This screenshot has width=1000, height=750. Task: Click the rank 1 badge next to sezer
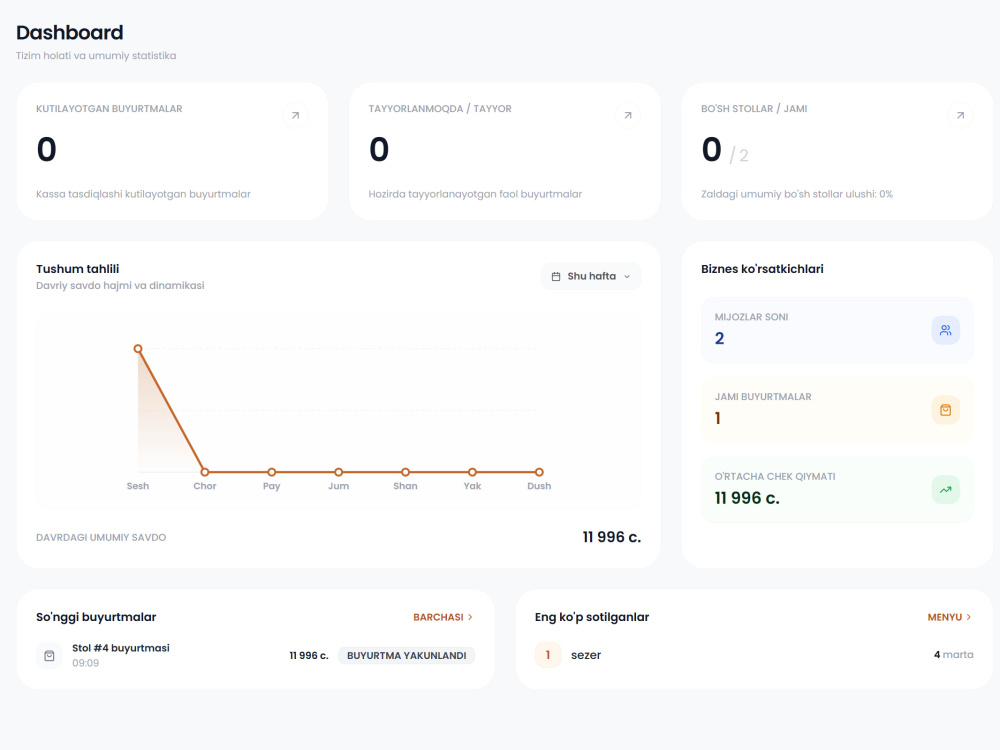[x=548, y=655]
